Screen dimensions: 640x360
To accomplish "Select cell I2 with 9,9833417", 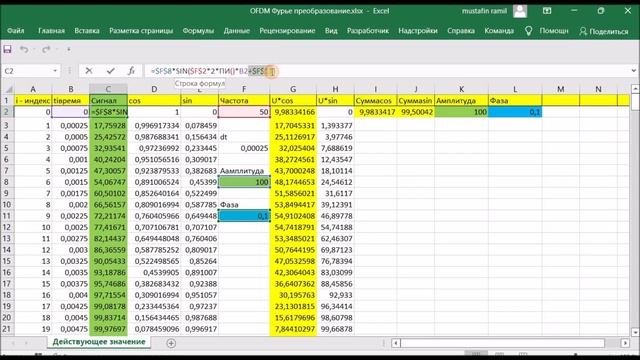I will (x=376, y=112).
